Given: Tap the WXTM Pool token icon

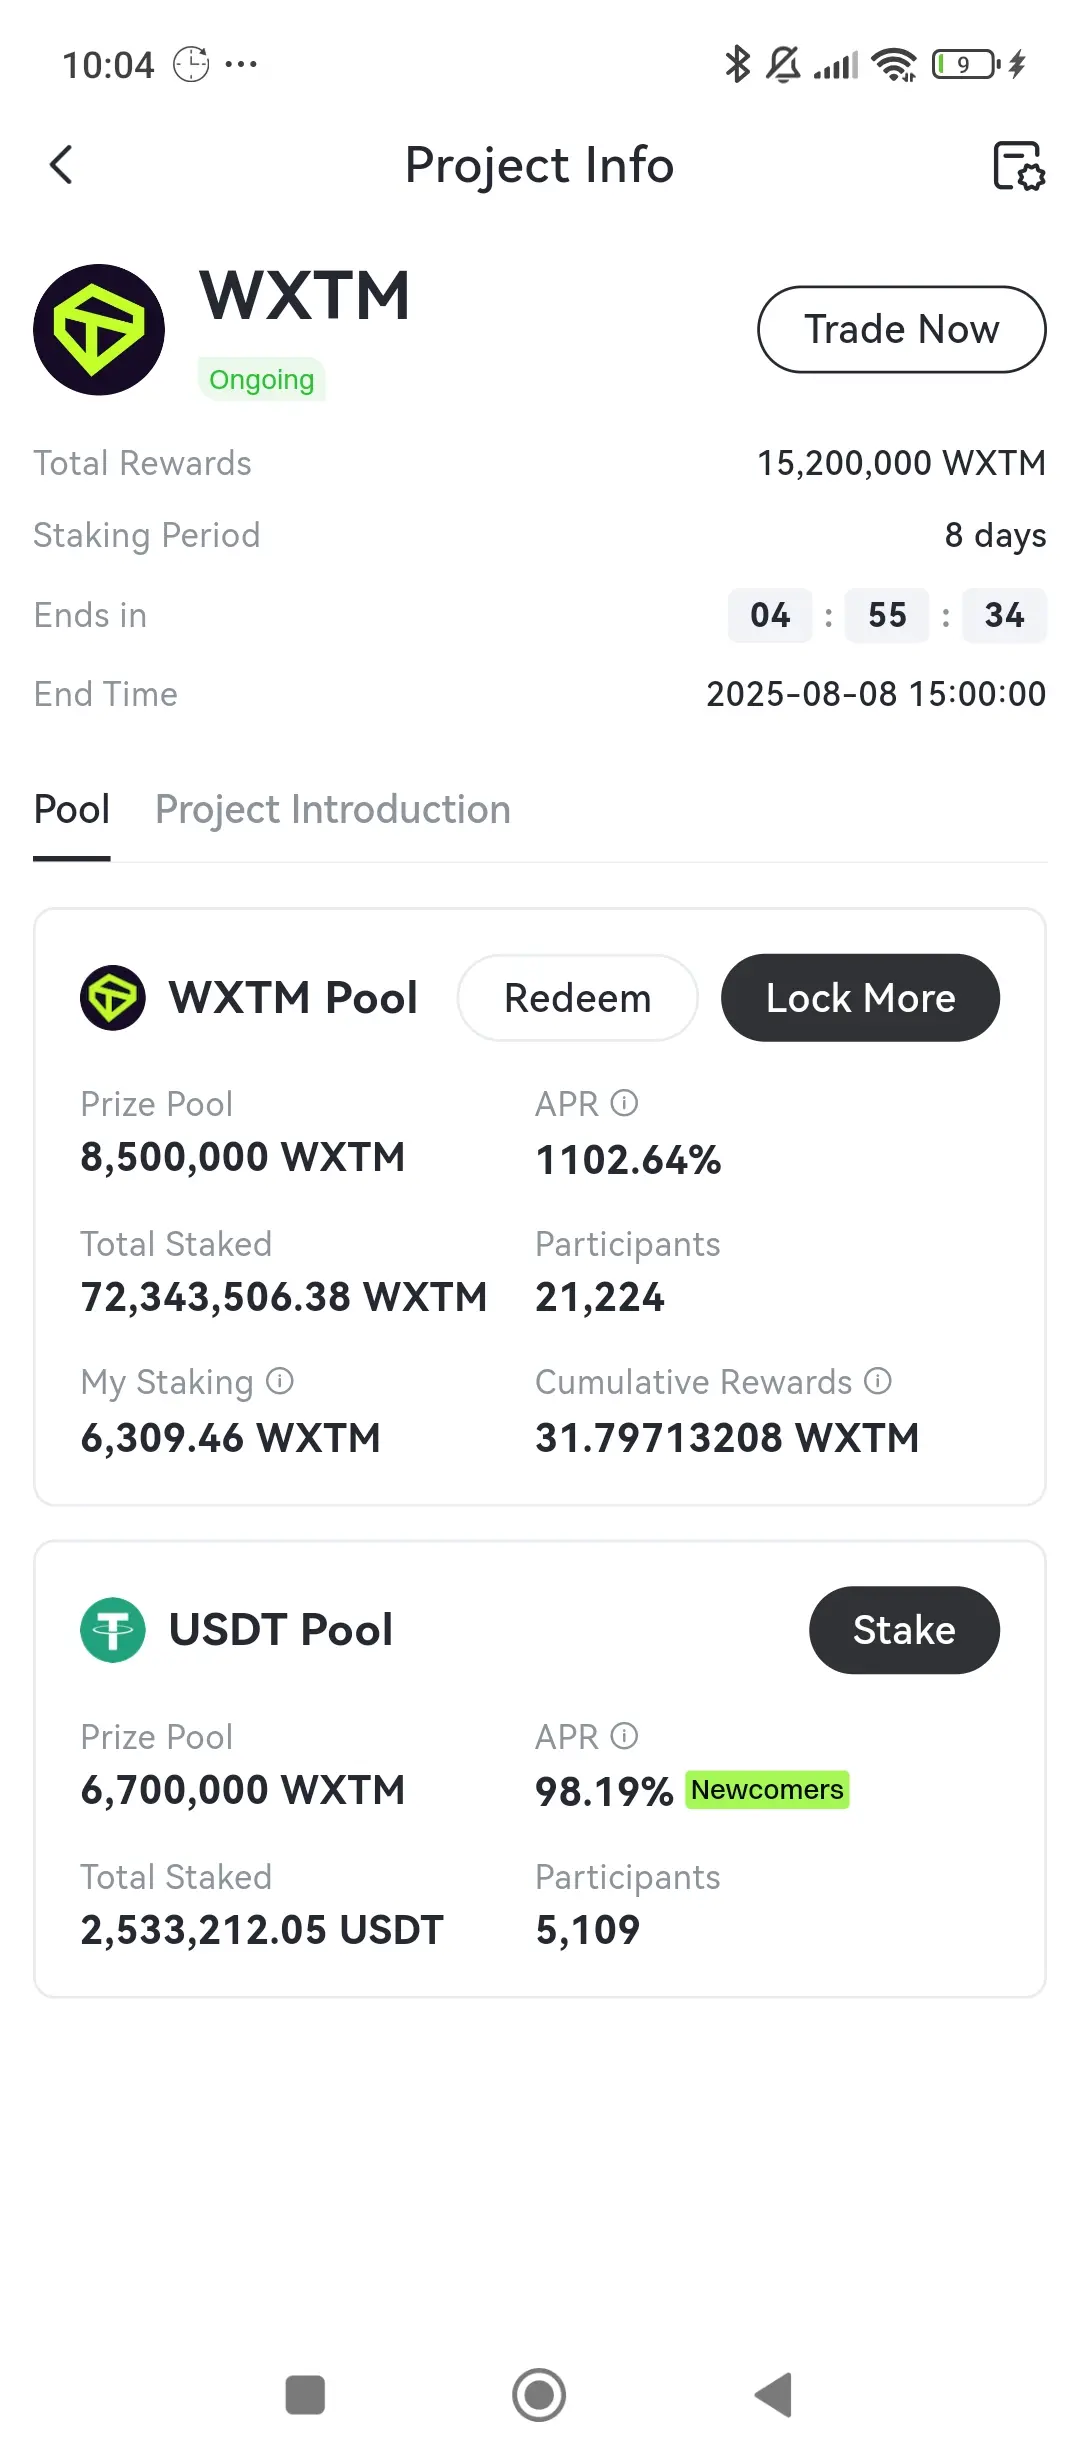Looking at the screenshot, I should tap(113, 998).
